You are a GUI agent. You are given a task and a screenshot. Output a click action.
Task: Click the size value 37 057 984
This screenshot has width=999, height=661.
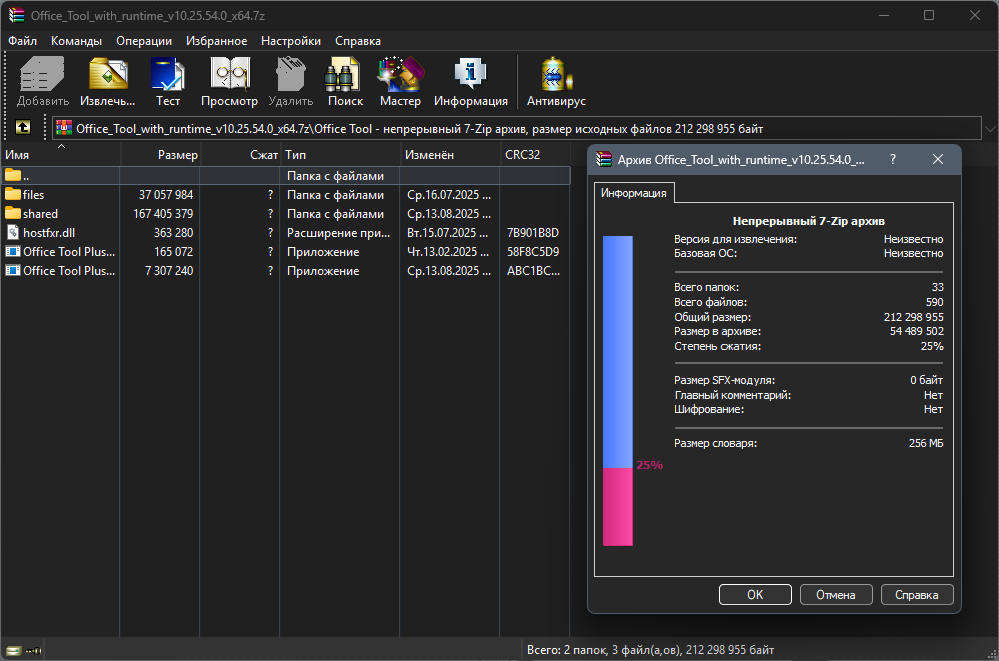pos(166,194)
